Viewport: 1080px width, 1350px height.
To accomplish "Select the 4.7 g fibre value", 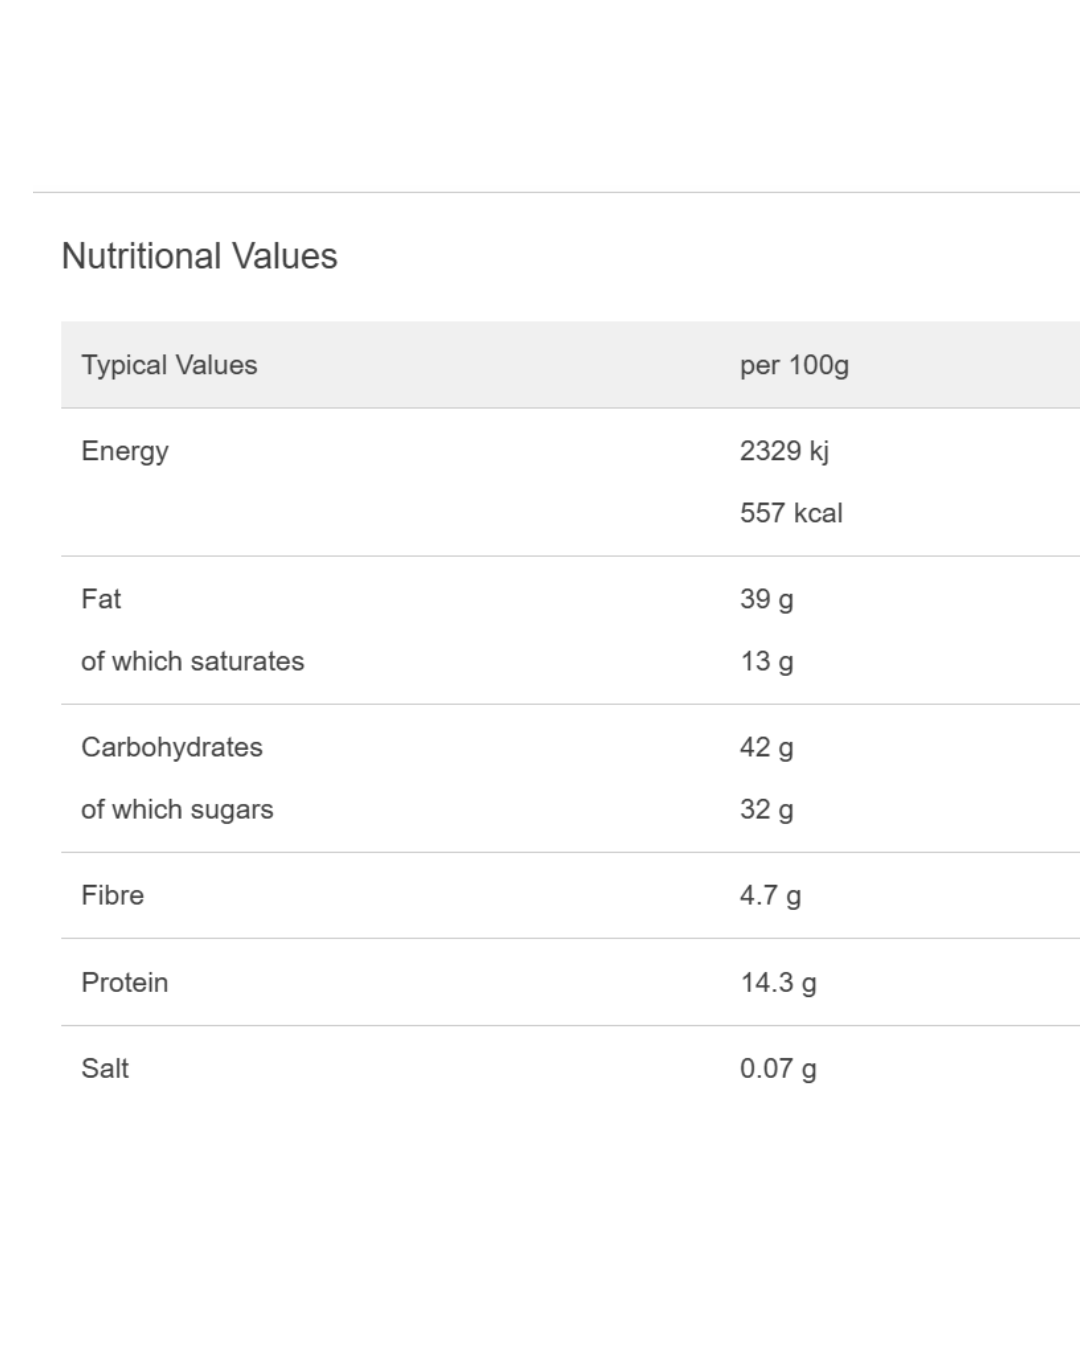I will point(770,895).
